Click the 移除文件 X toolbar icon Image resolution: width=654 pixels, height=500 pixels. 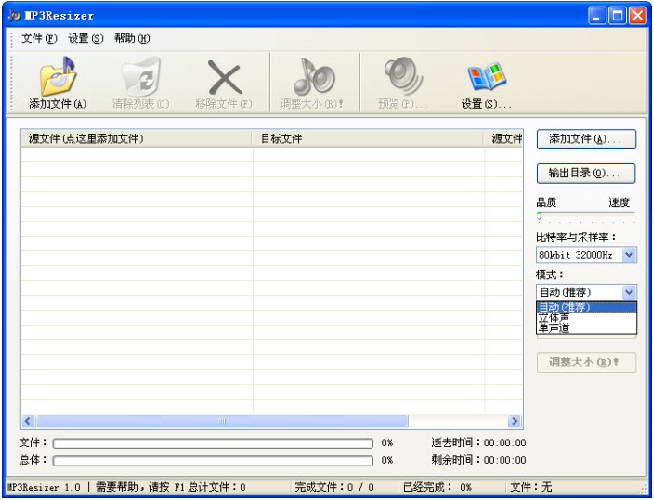[224, 77]
